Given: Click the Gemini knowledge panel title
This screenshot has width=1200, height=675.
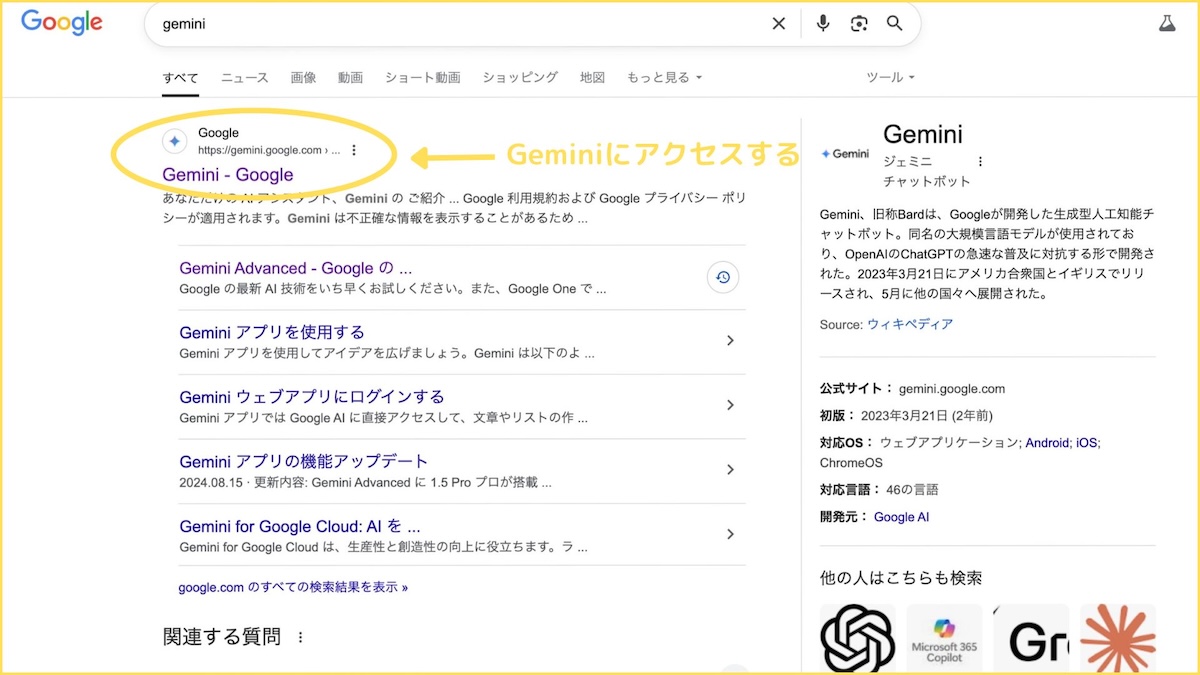Looking at the screenshot, I should coord(923,134).
